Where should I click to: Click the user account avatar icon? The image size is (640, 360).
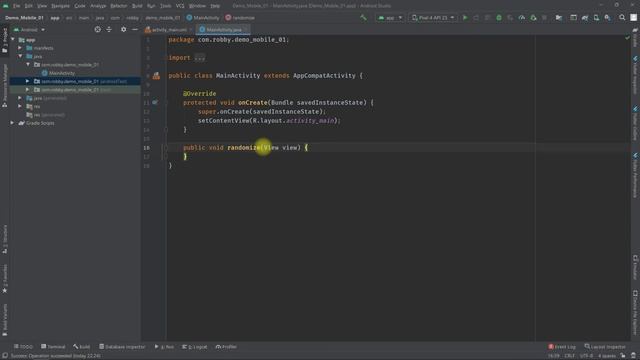(633, 18)
